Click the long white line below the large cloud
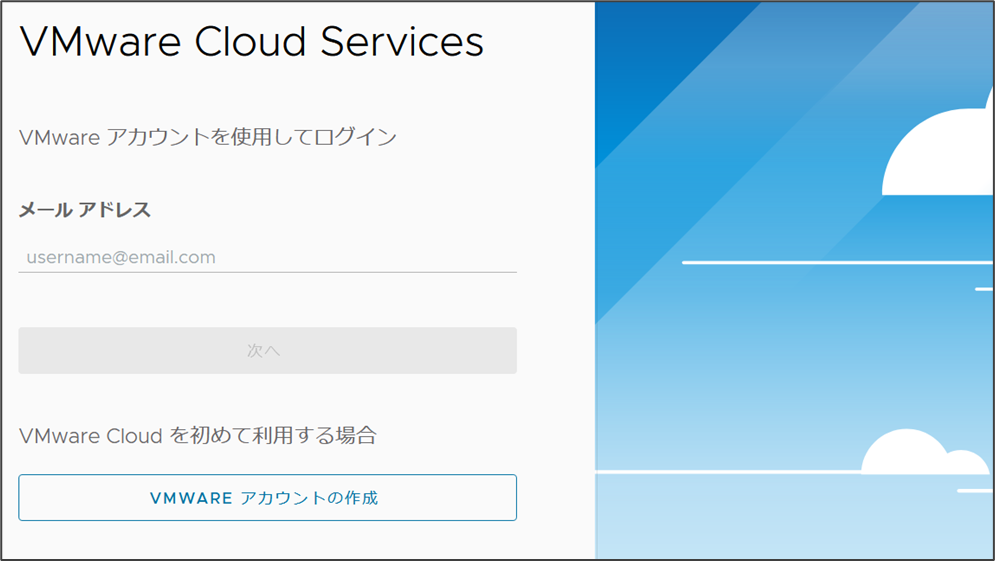 [830, 262]
